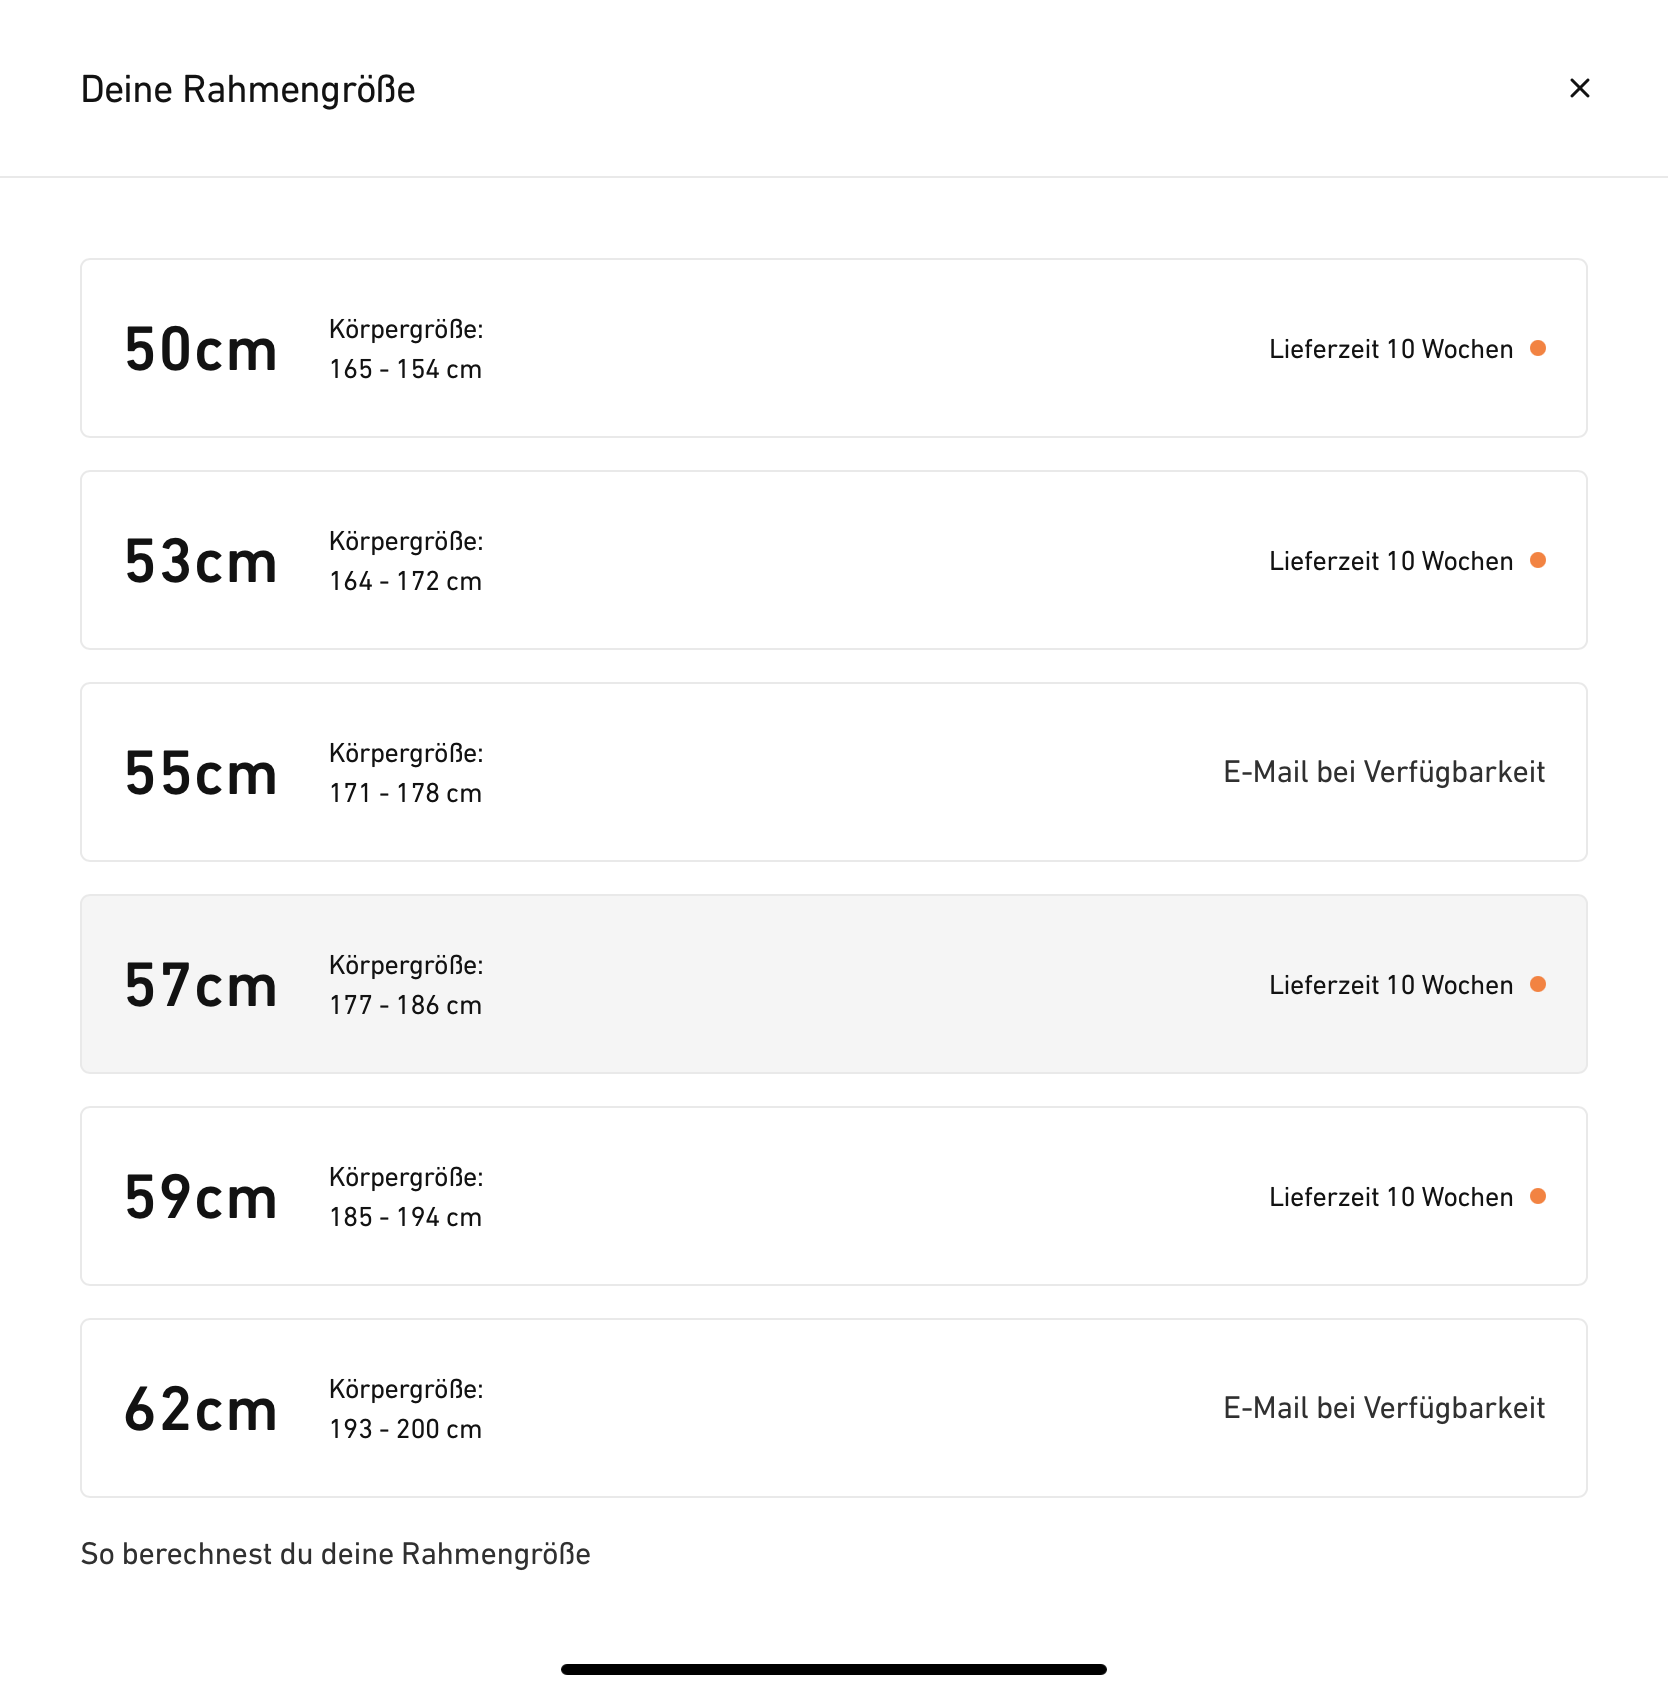This screenshot has height=1690, width=1668.
Task: Close the Rahmengröße dialog with X
Action: click(1579, 89)
